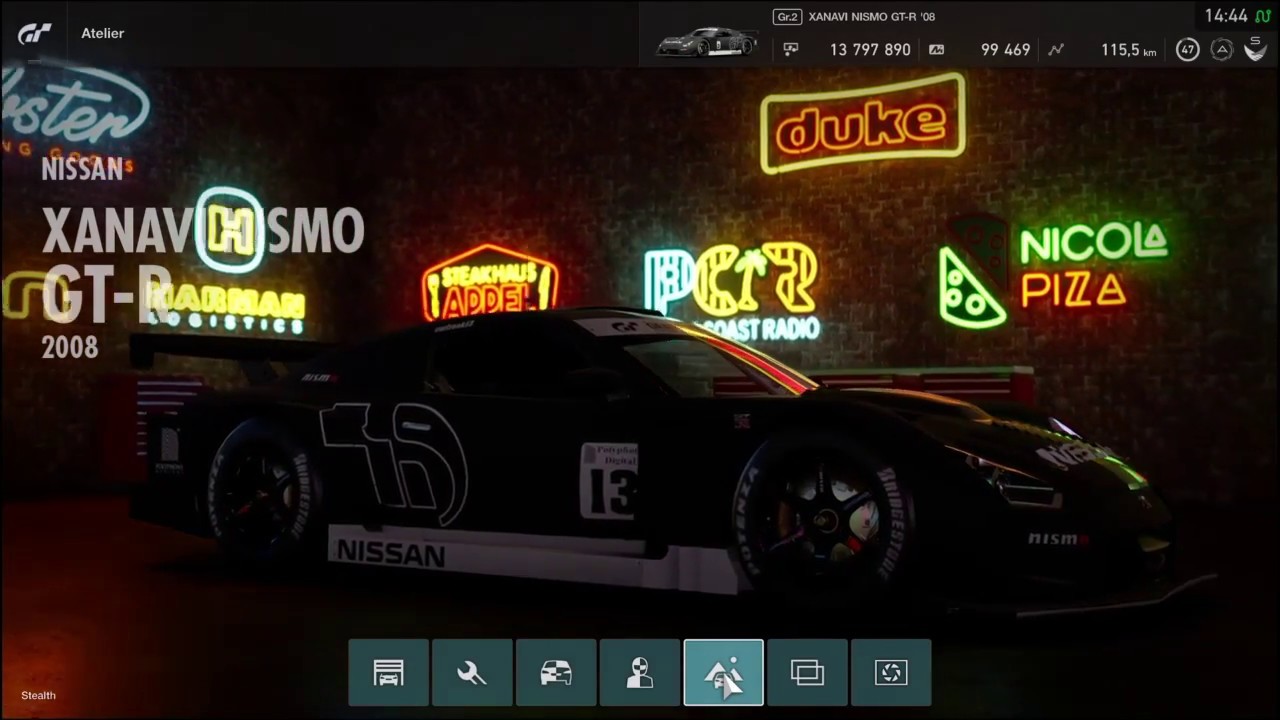Click the 'Atelier' header label
This screenshot has width=1280, height=720.
(103, 33)
